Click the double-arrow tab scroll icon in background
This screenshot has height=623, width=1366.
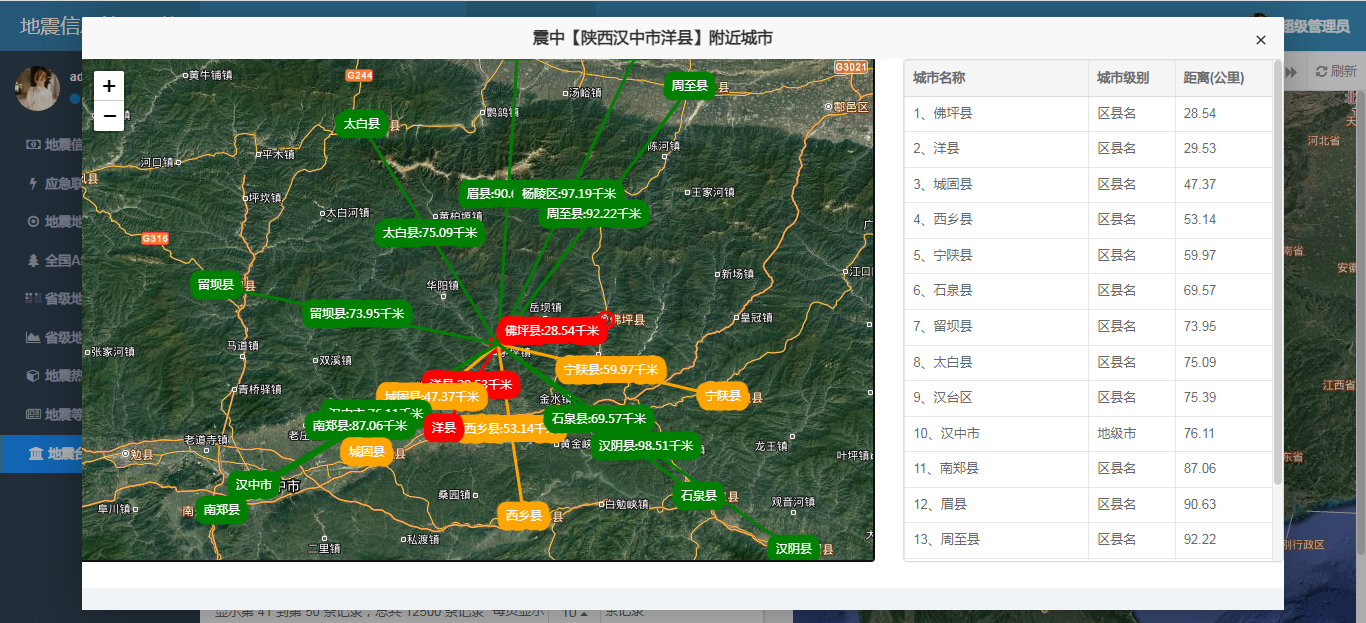(x=1292, y=72)
